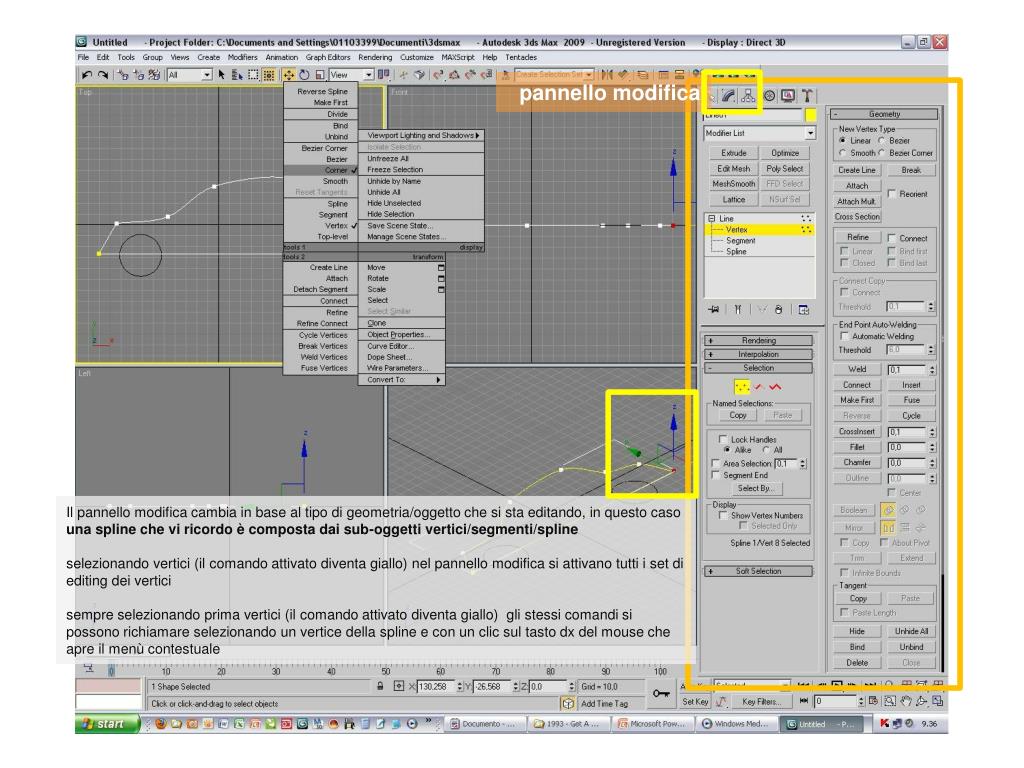The height and width of the screenshot is (768, 1024).
Task: Enable Show Vertex Numbers checkbox
Action: point(723,515)
